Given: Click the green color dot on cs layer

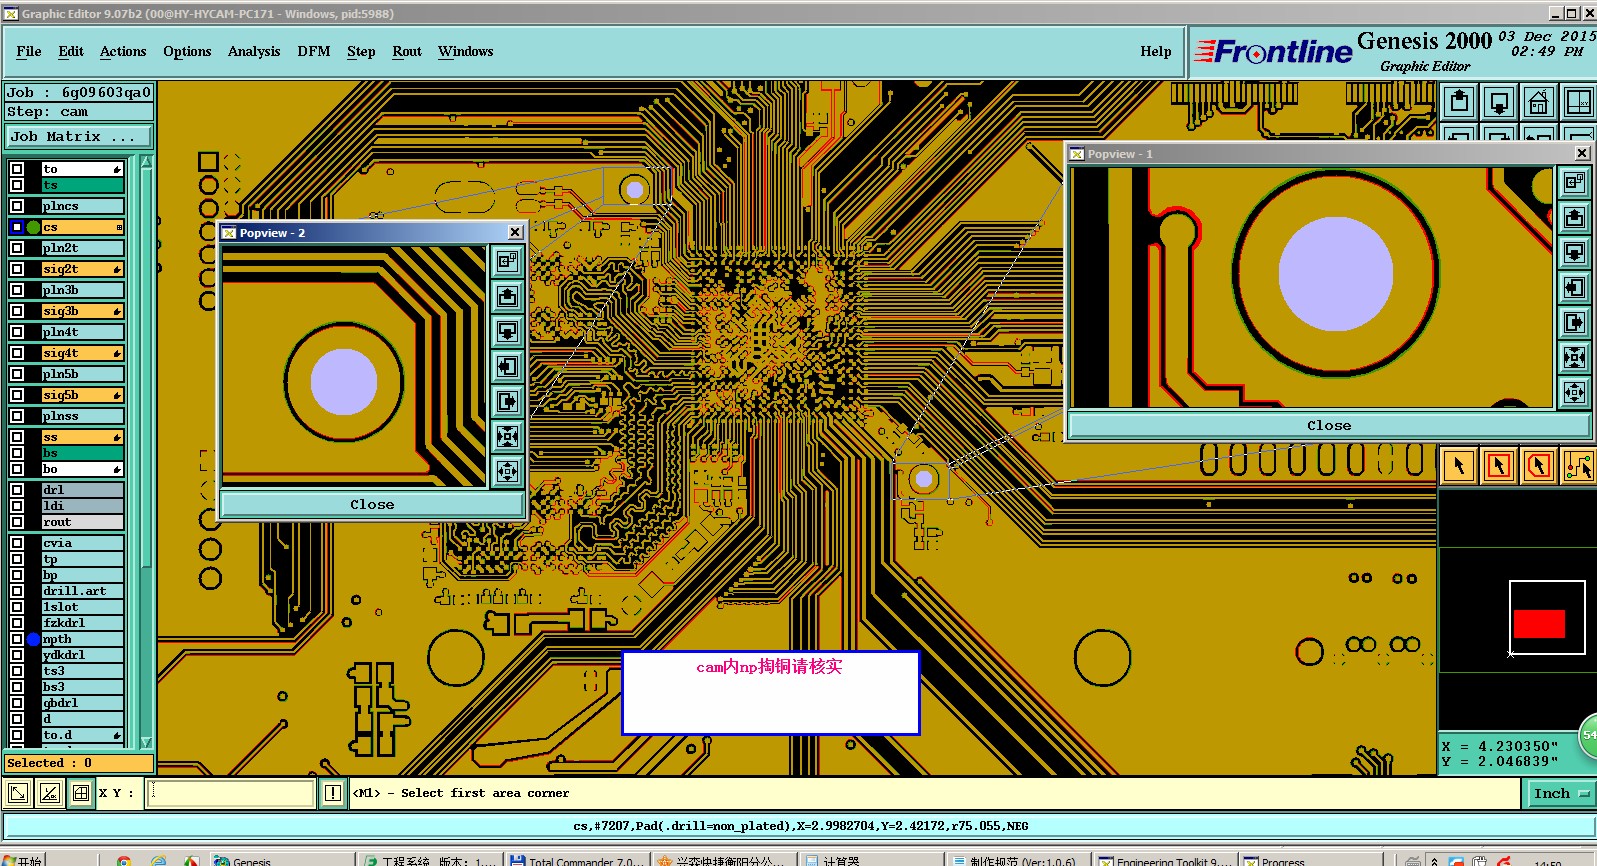Looking at the screenshot, I should [x=34, y=227].
